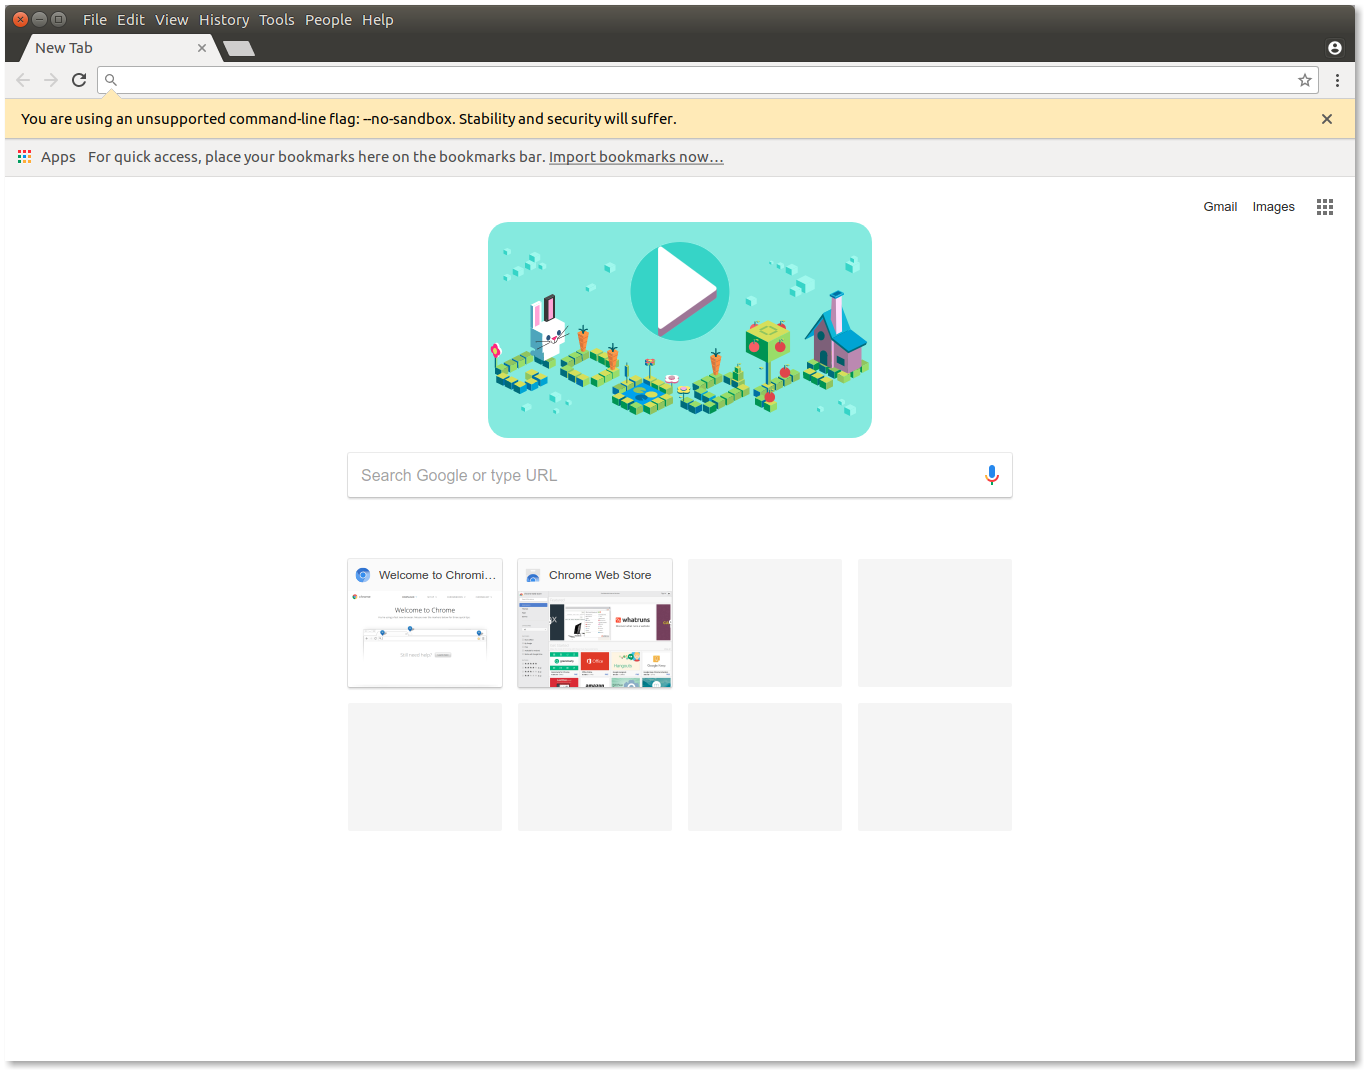Click the reload page icon
Screen dimensions: 1364x1070
[x=79, y=80]
